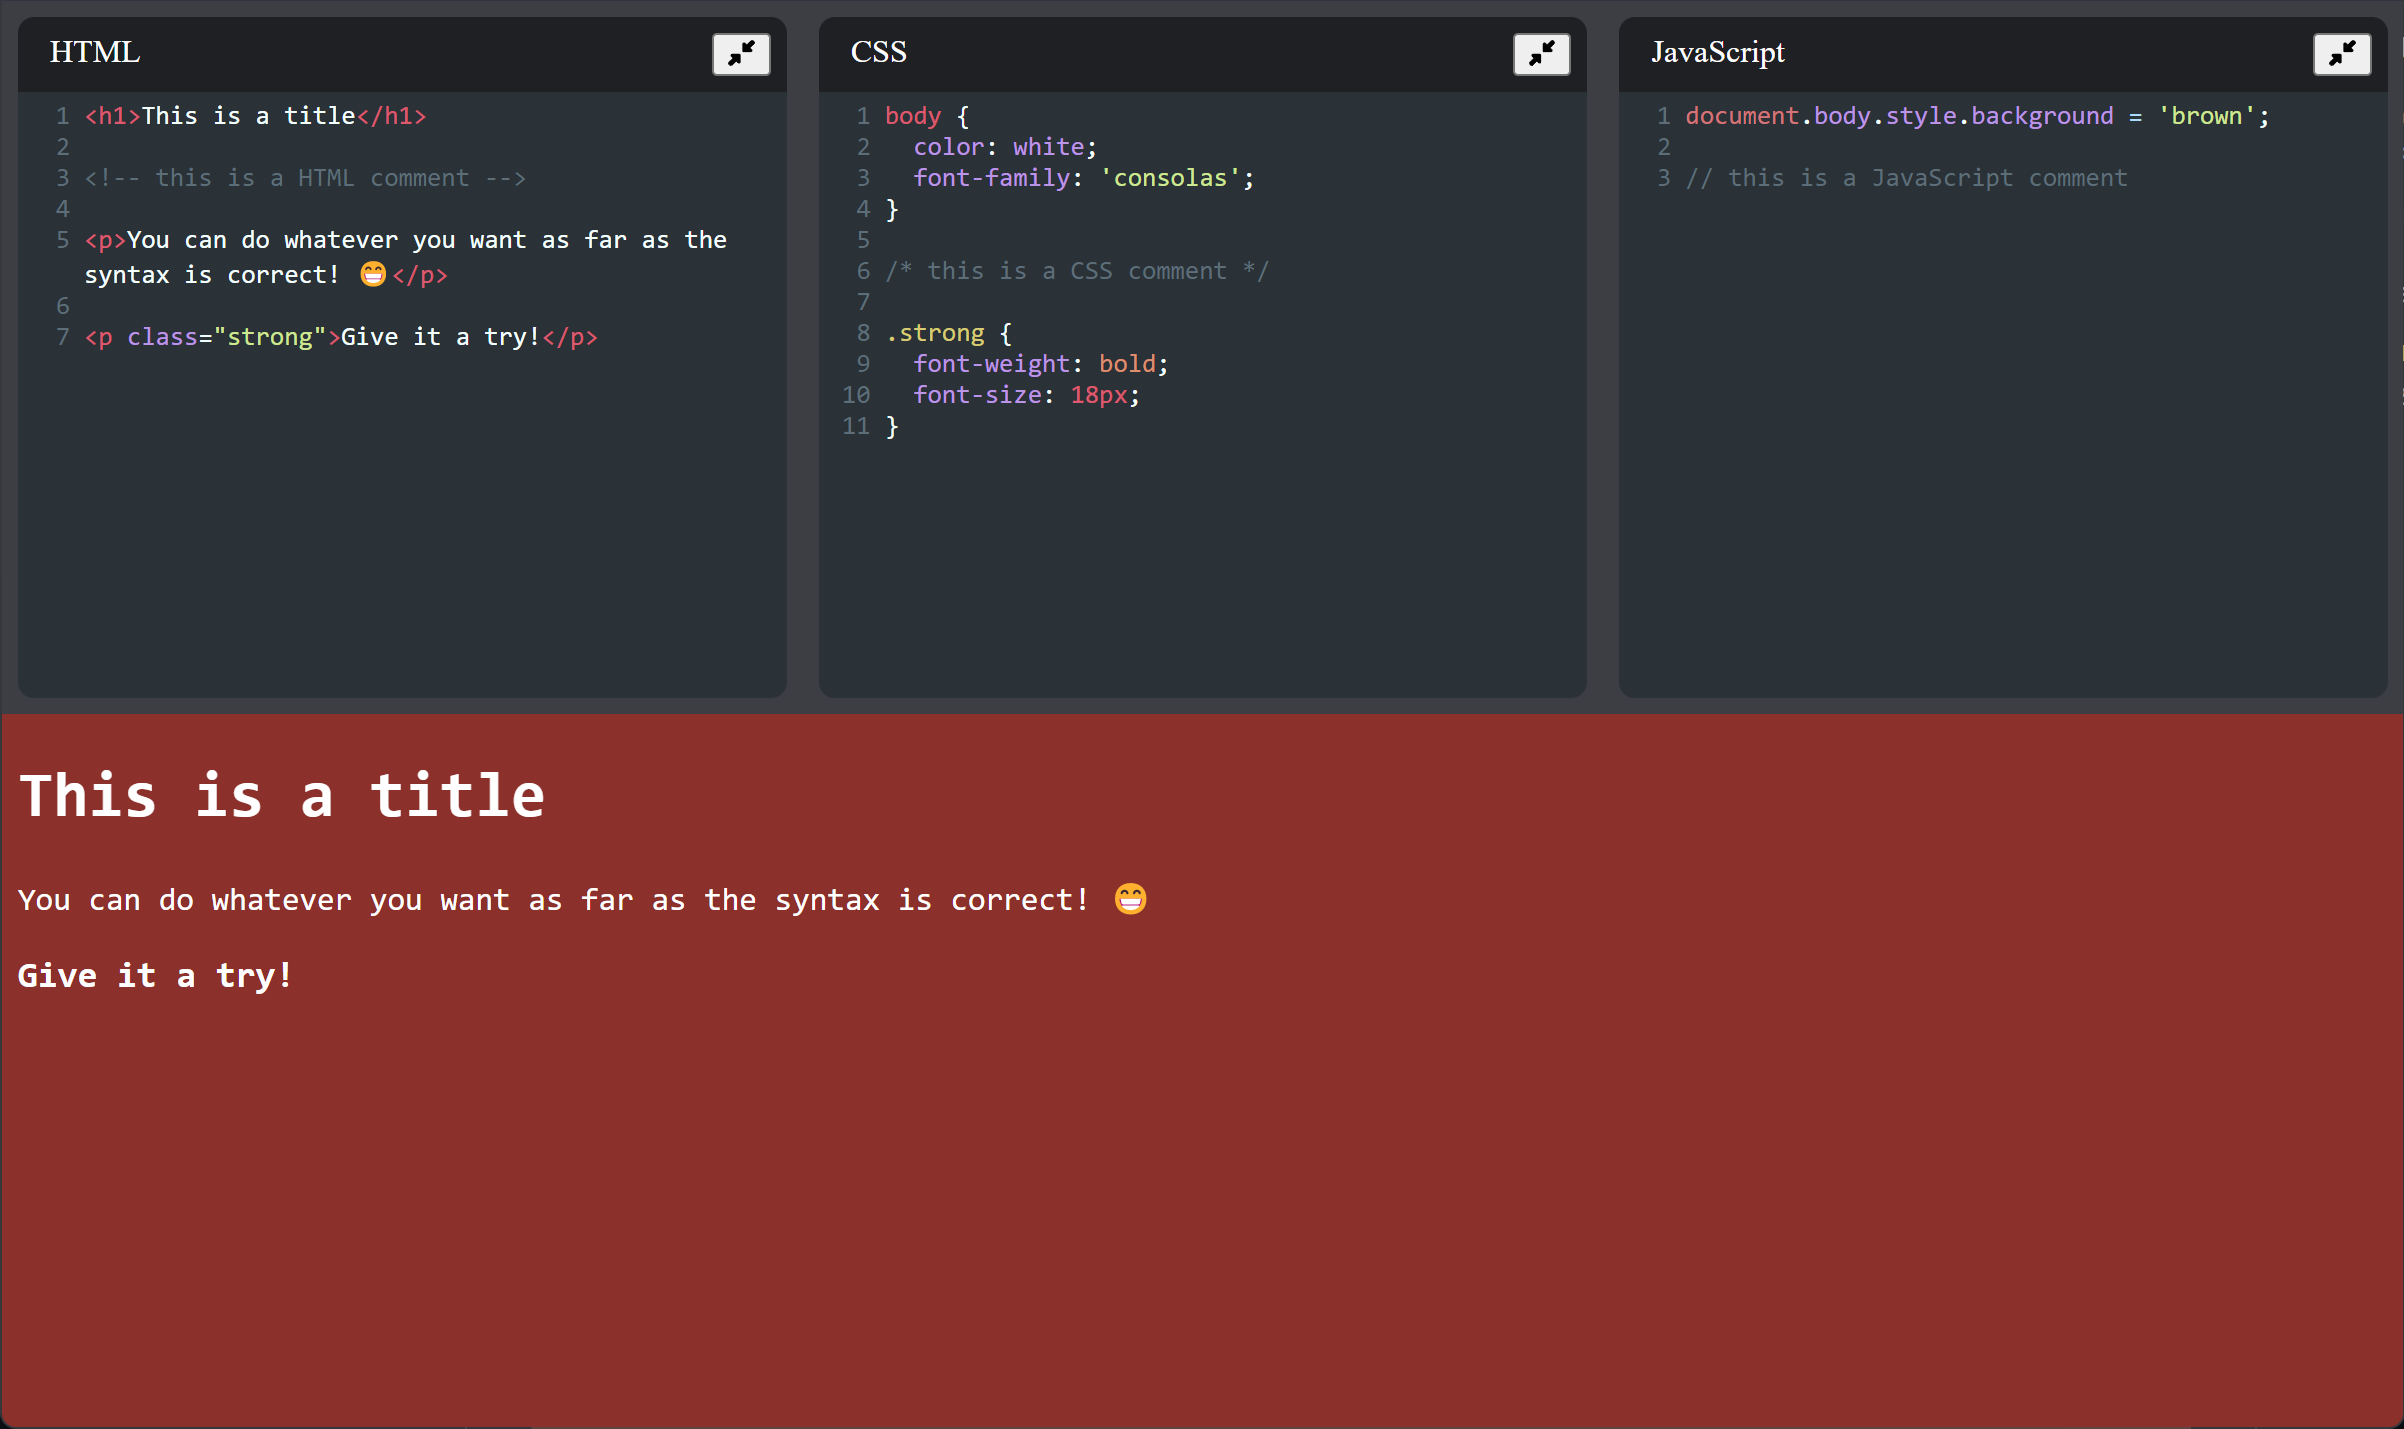The height and width of the screenshot is (1429, 2404).
Task: Click the CSS panel title
Action: pos(878,52)
